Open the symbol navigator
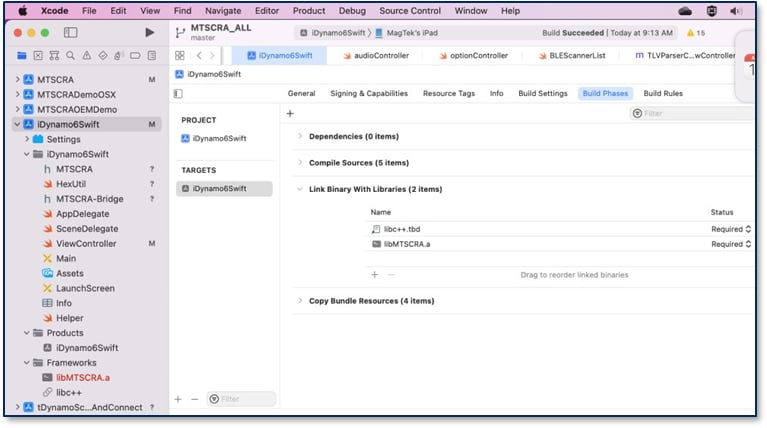This screenshot has height=428, width=767. pos(54,55)
